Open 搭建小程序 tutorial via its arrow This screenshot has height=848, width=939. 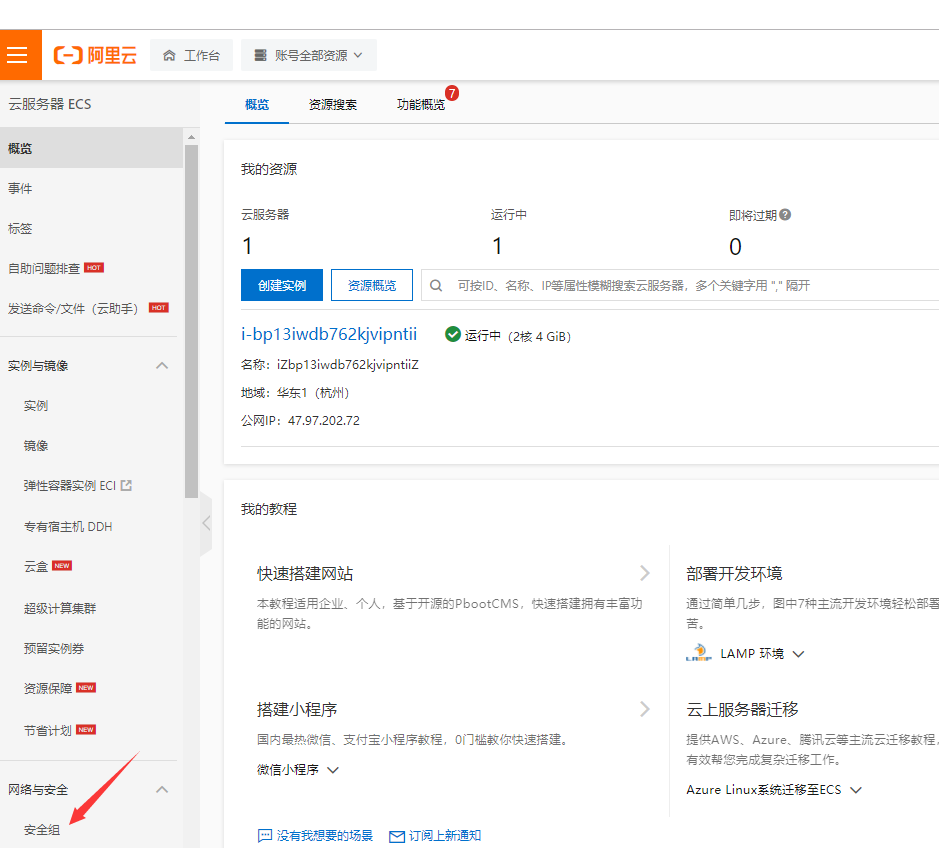tap(645, 709)
